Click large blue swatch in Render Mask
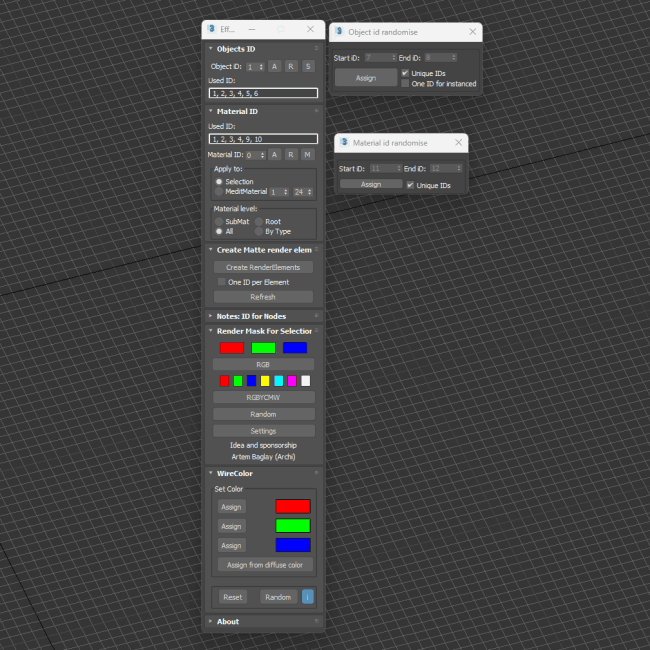 295,348
